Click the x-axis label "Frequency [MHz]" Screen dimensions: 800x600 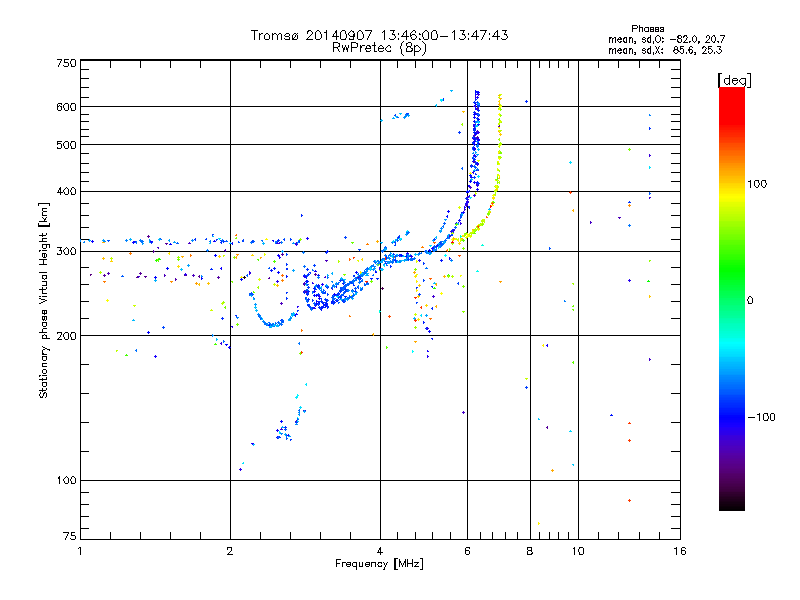[x=379, y=564]
